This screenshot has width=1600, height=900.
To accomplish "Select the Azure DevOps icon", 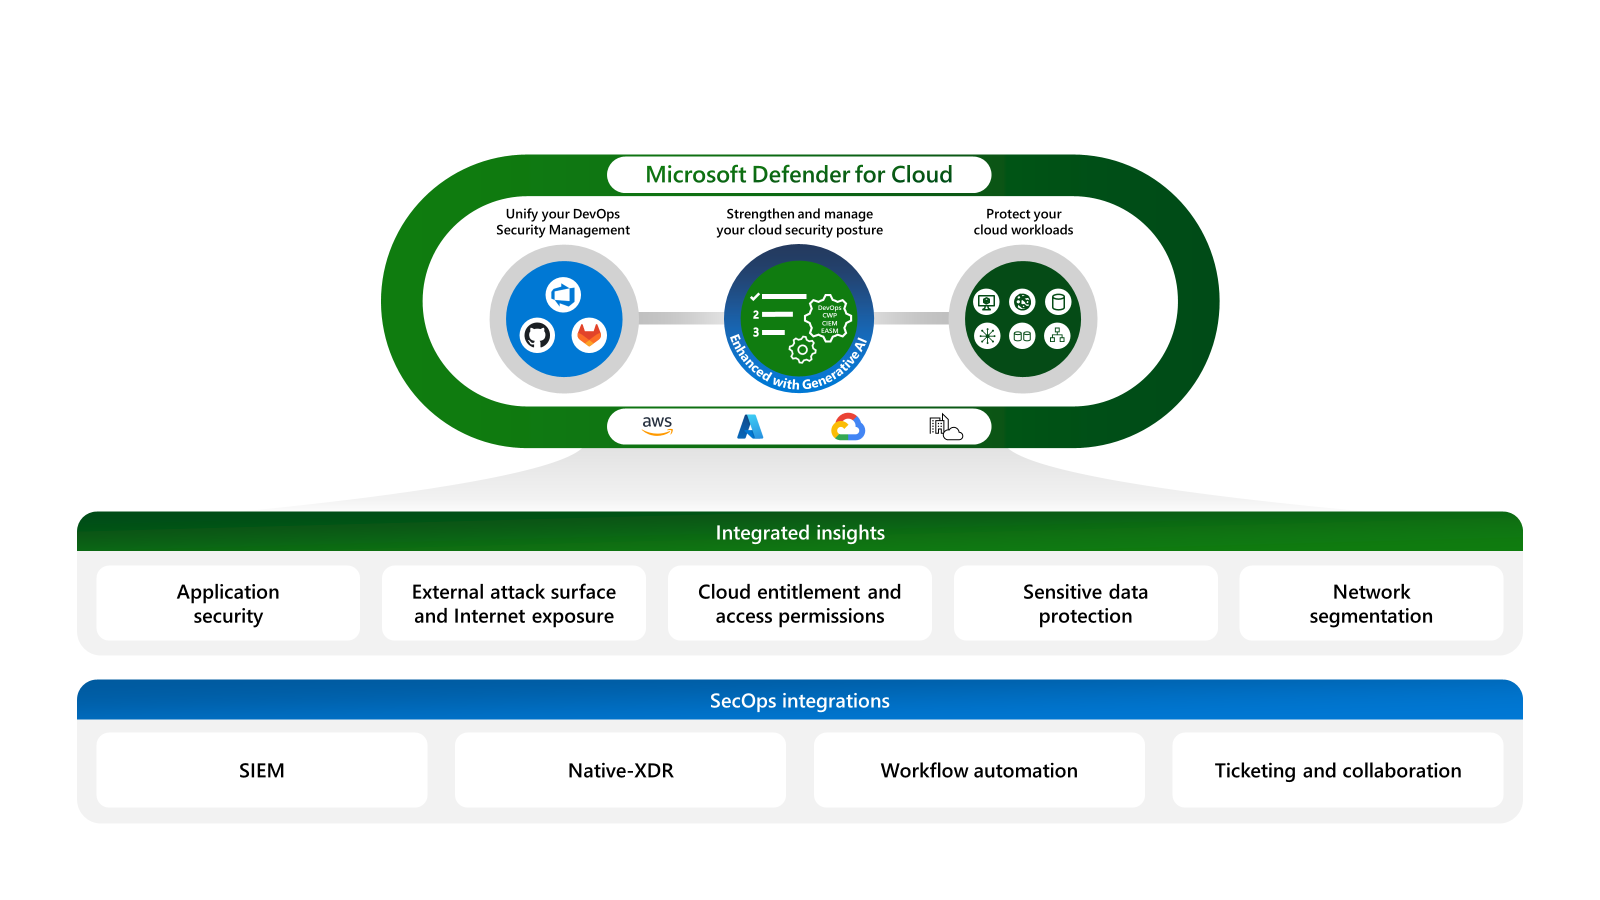I will coord(563,295).
